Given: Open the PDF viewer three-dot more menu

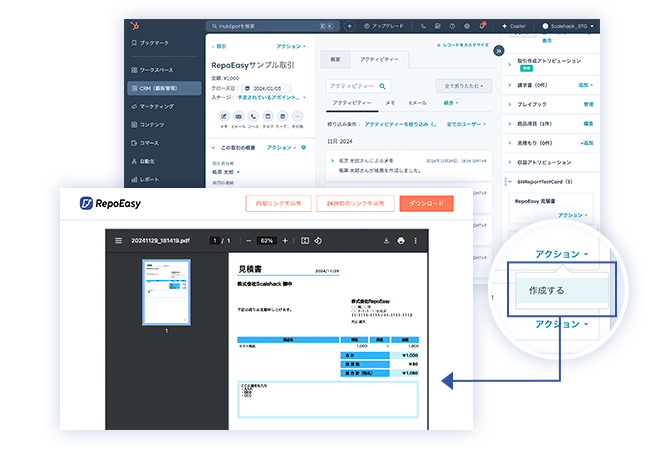Looking at the screenshot, I should point(415,241).
